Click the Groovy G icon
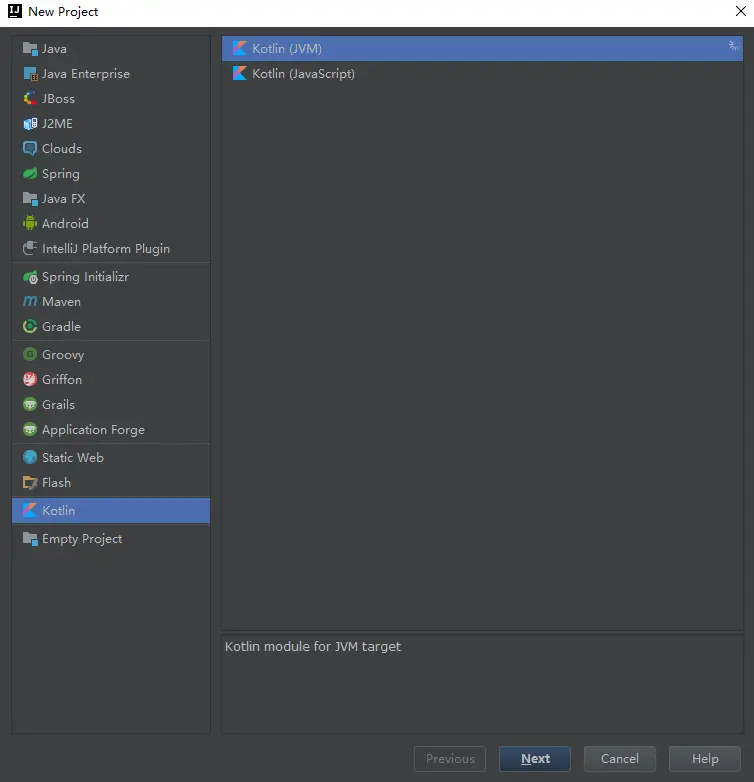Image resolution: width=754 pixels, height=782 pixels. pyautogui.click(x=30, y=355)
